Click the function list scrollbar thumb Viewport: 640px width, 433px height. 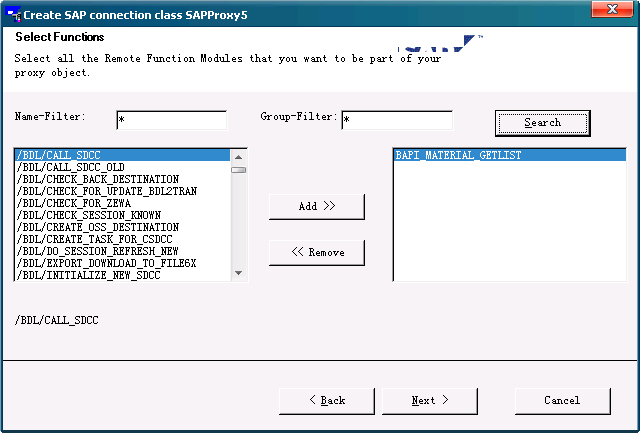[x=239, y=170]
